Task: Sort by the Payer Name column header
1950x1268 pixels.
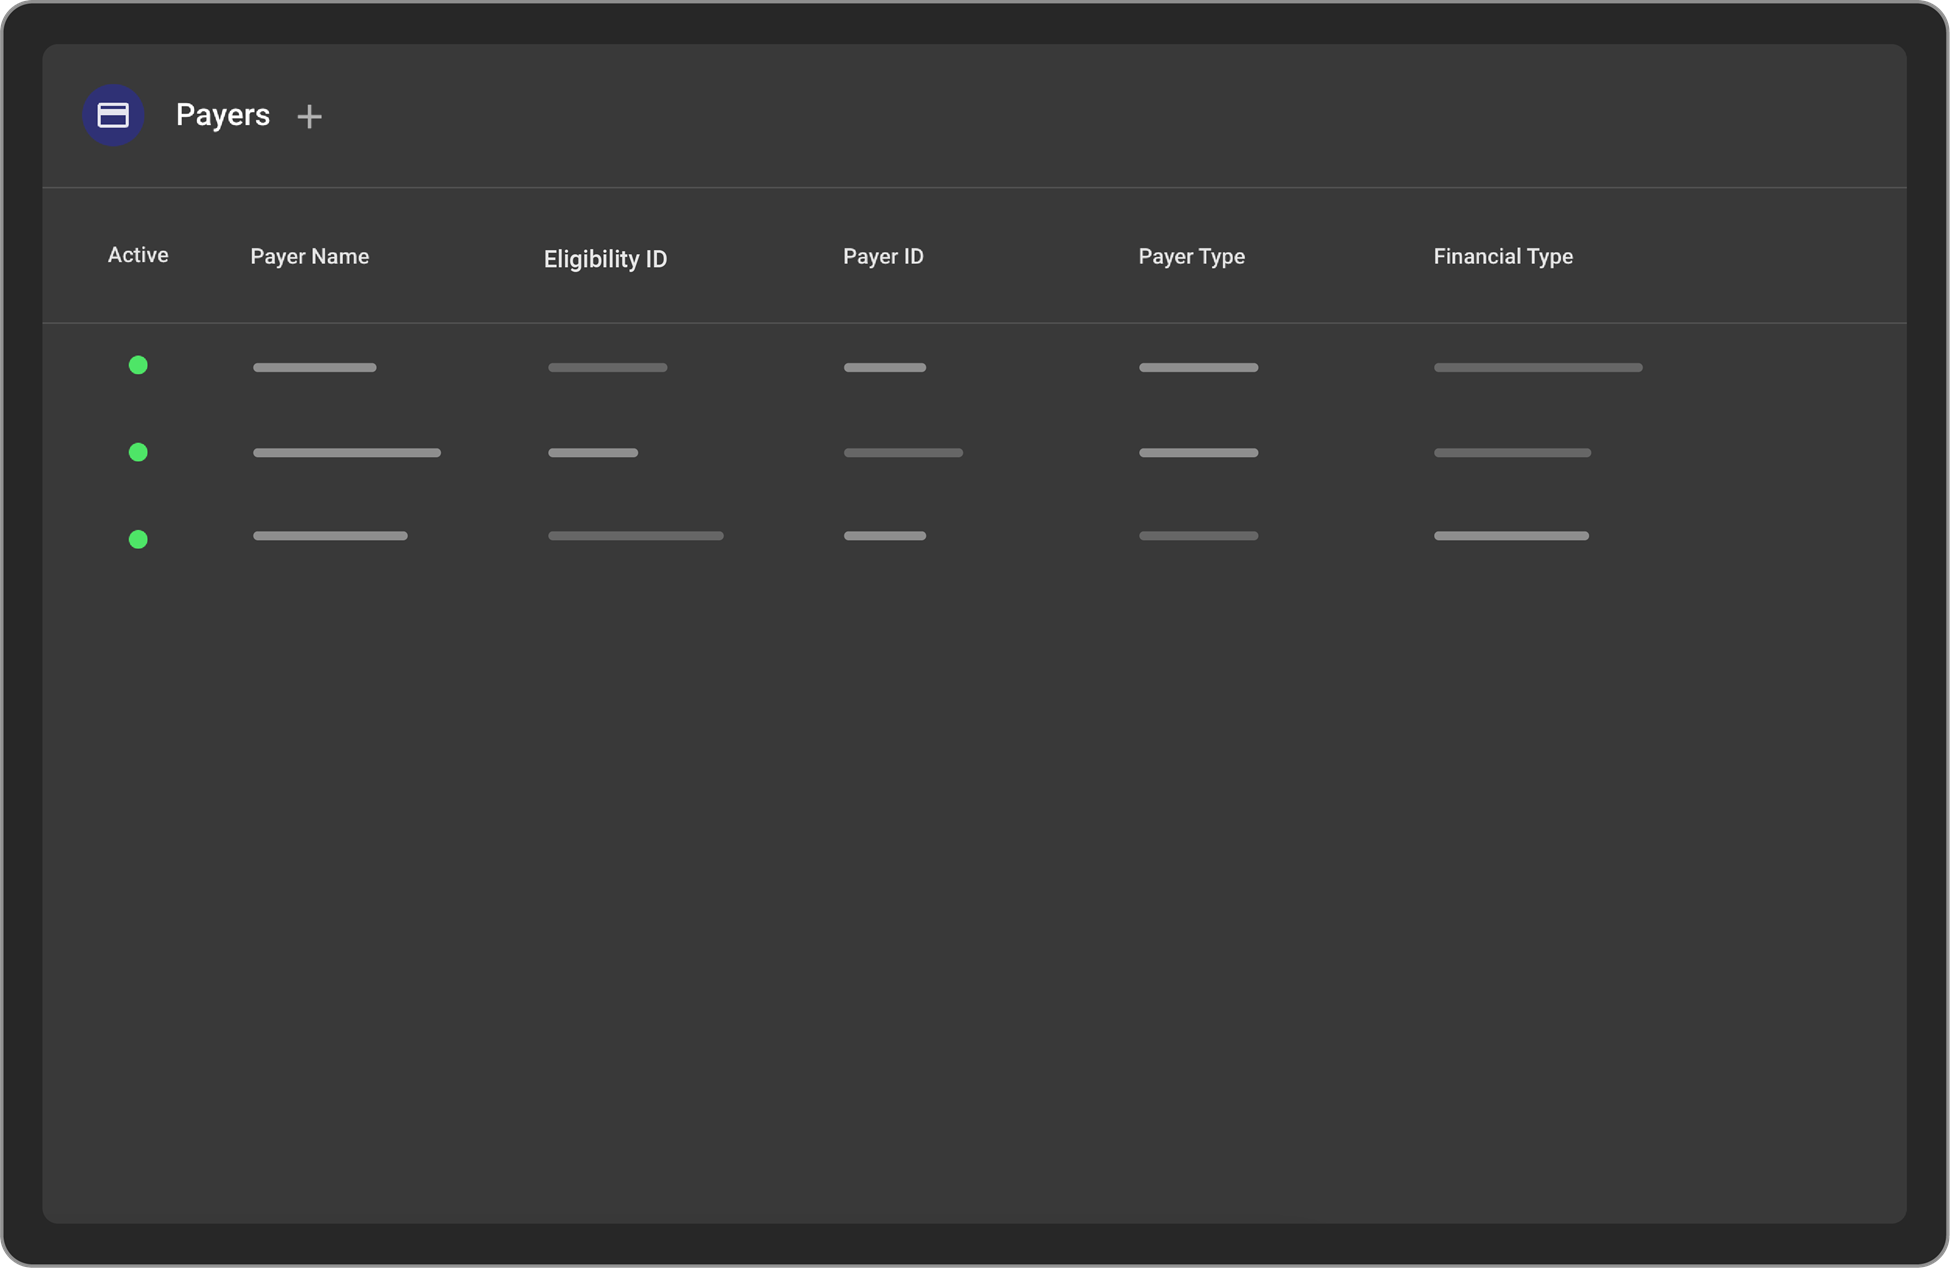Action: click(309, 256)
